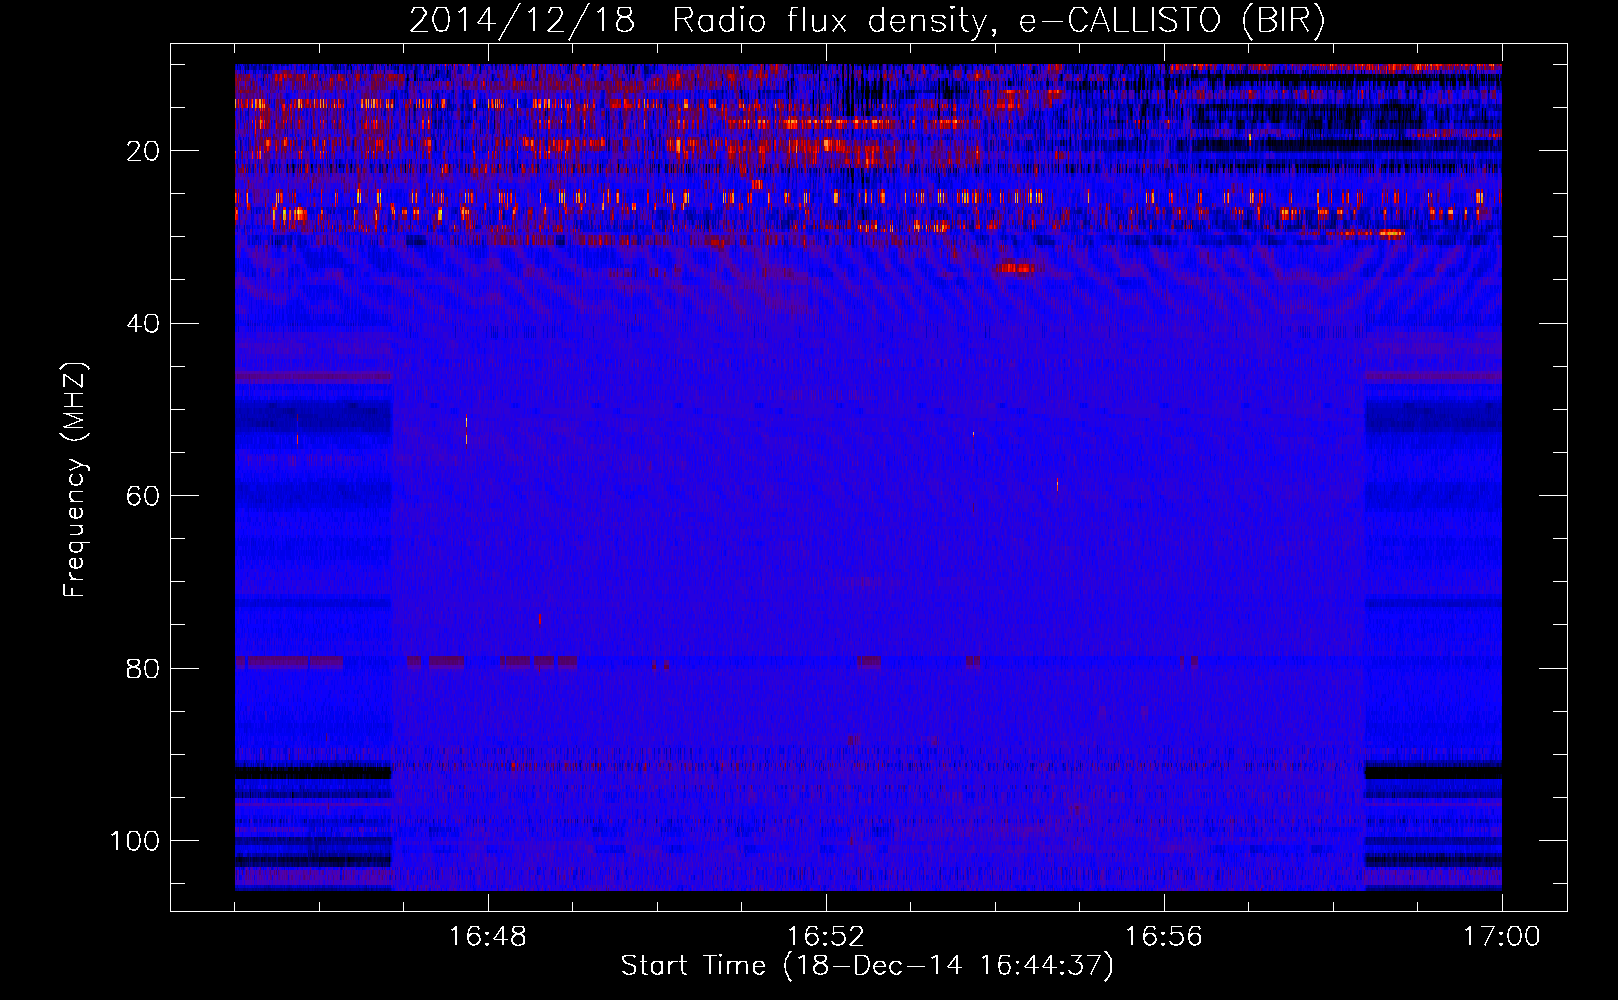Image resolution: width=1618 pixels, height=1000 pixels.
Task: Click the 'Start Time (18-Dec-14 16:44:37)' label
Action: coord(867,966)
